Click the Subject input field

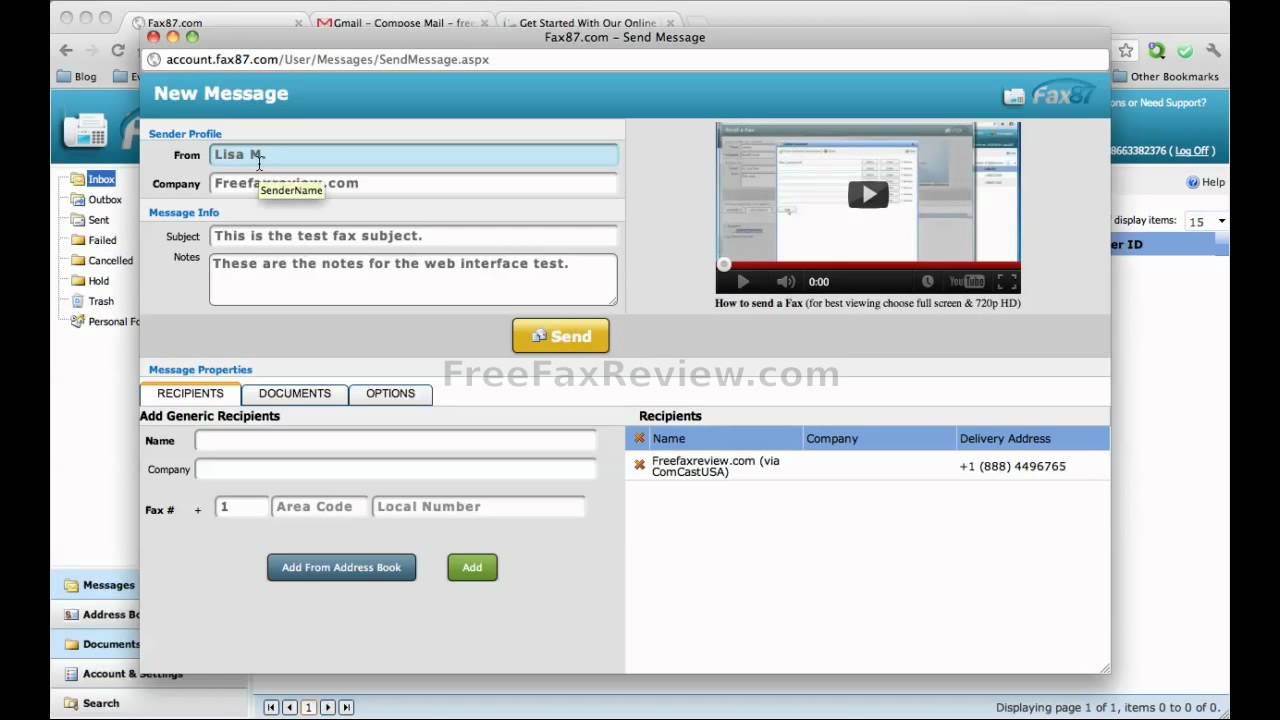pyautogui.click(x=414, y=237)
